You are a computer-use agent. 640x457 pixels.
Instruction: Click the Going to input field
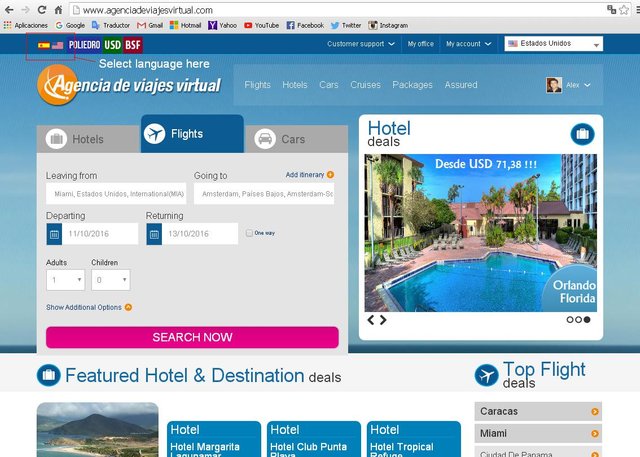pos(264,194)
